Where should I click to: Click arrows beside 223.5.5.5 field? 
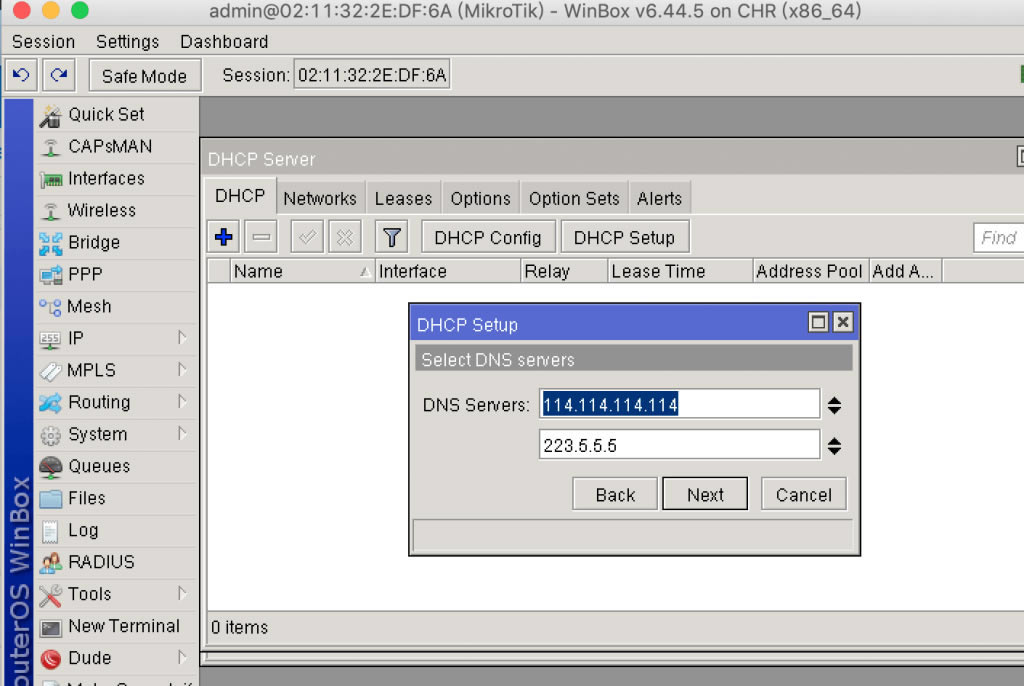[835, 446]
